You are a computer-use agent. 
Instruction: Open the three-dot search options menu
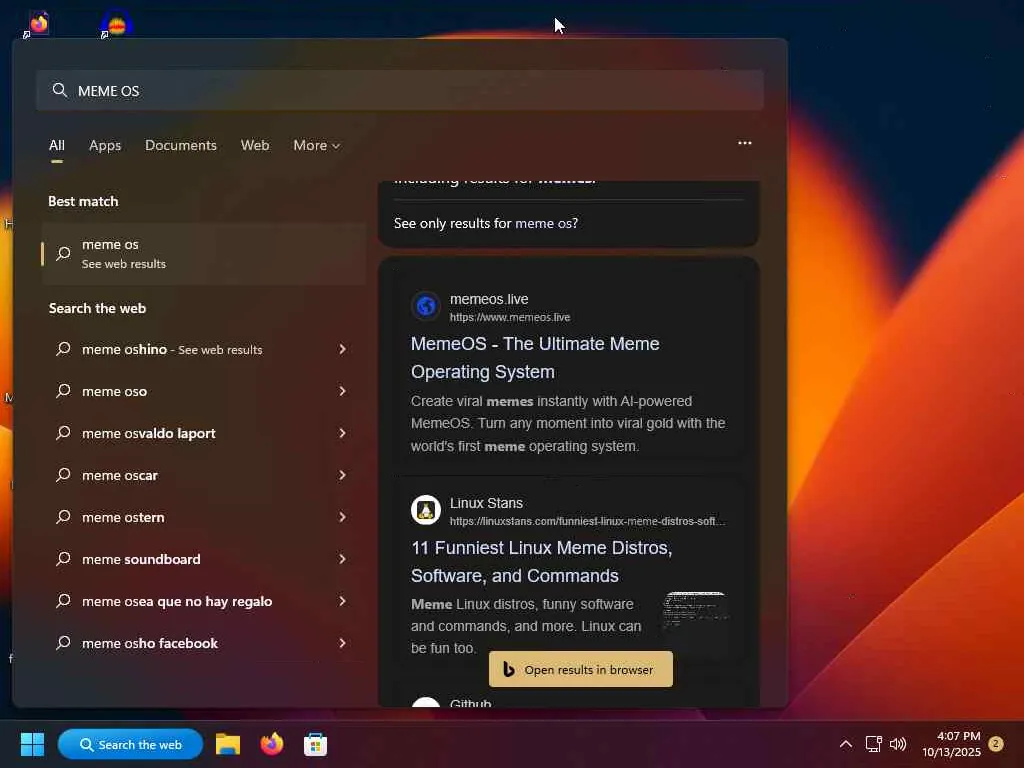[744, 143]
